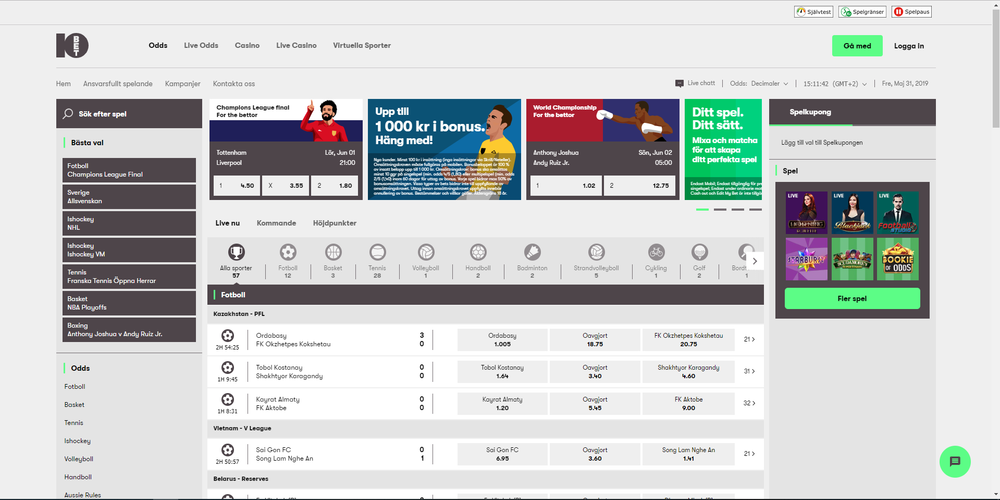Screen dimensions: 1000x500
Task: Bet on Tottenham at 4.50
Action: pos(237,186)
